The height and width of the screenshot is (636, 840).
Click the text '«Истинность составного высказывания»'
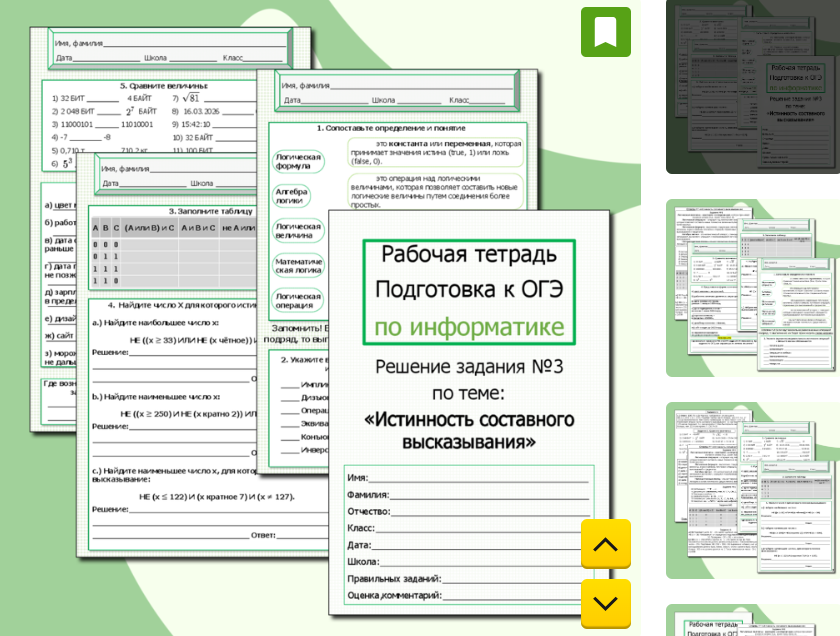(469, 431)
